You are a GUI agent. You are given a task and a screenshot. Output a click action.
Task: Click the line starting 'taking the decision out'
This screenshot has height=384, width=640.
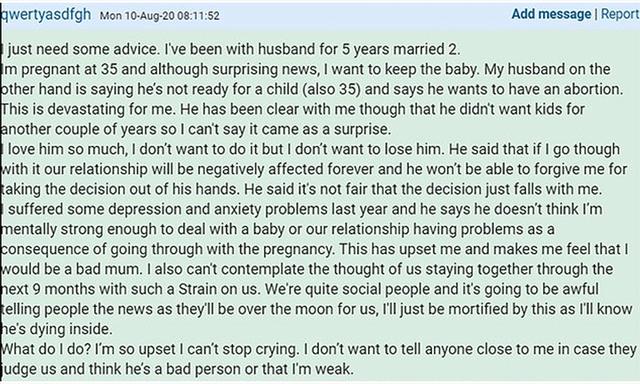pos(302,189)
